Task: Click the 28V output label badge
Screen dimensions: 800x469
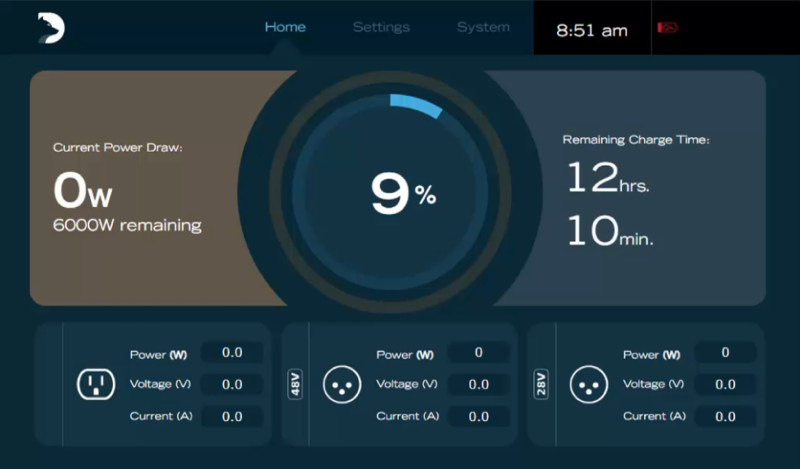Action: click(542, 384)
